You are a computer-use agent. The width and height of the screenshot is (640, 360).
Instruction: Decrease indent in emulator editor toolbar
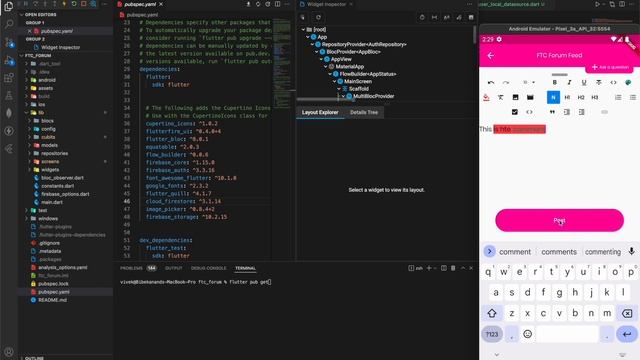(x=582, y=112)
